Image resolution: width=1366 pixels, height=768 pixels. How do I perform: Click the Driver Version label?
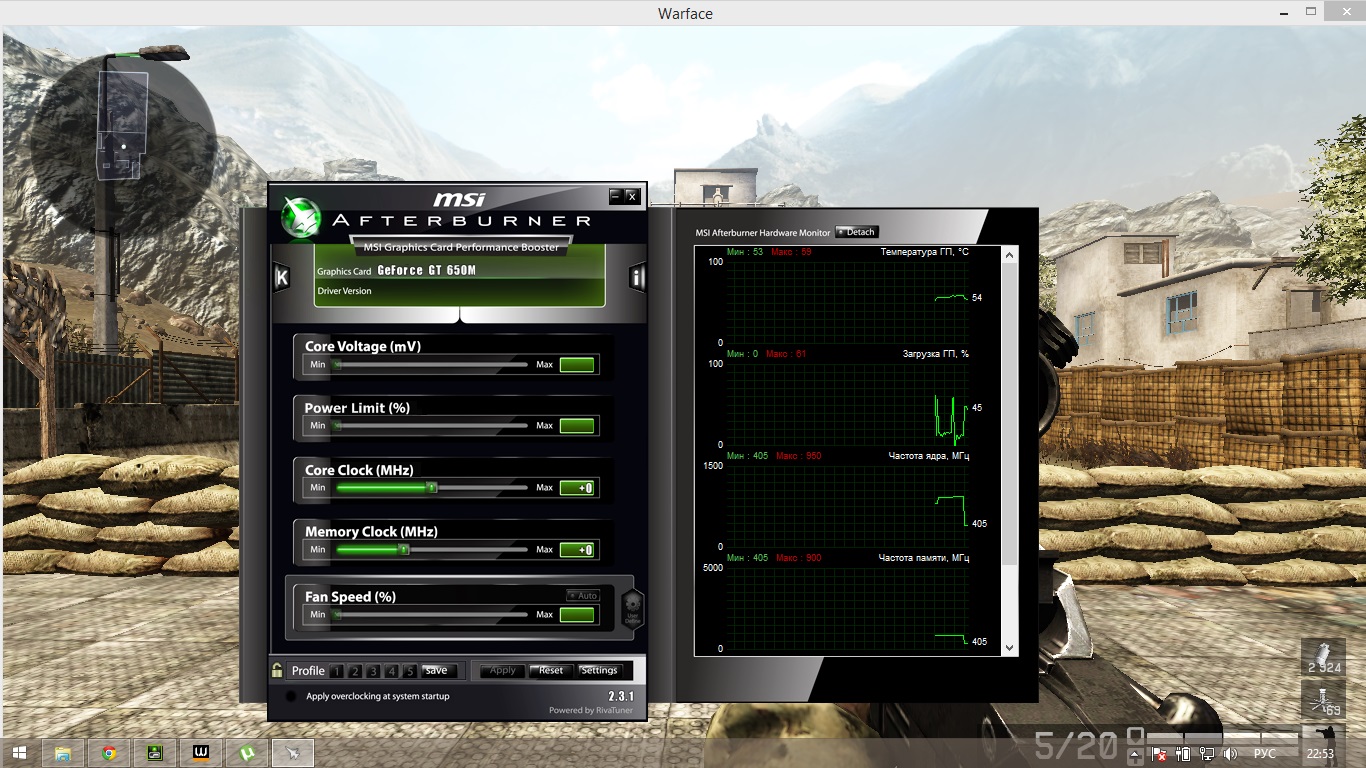344,291
